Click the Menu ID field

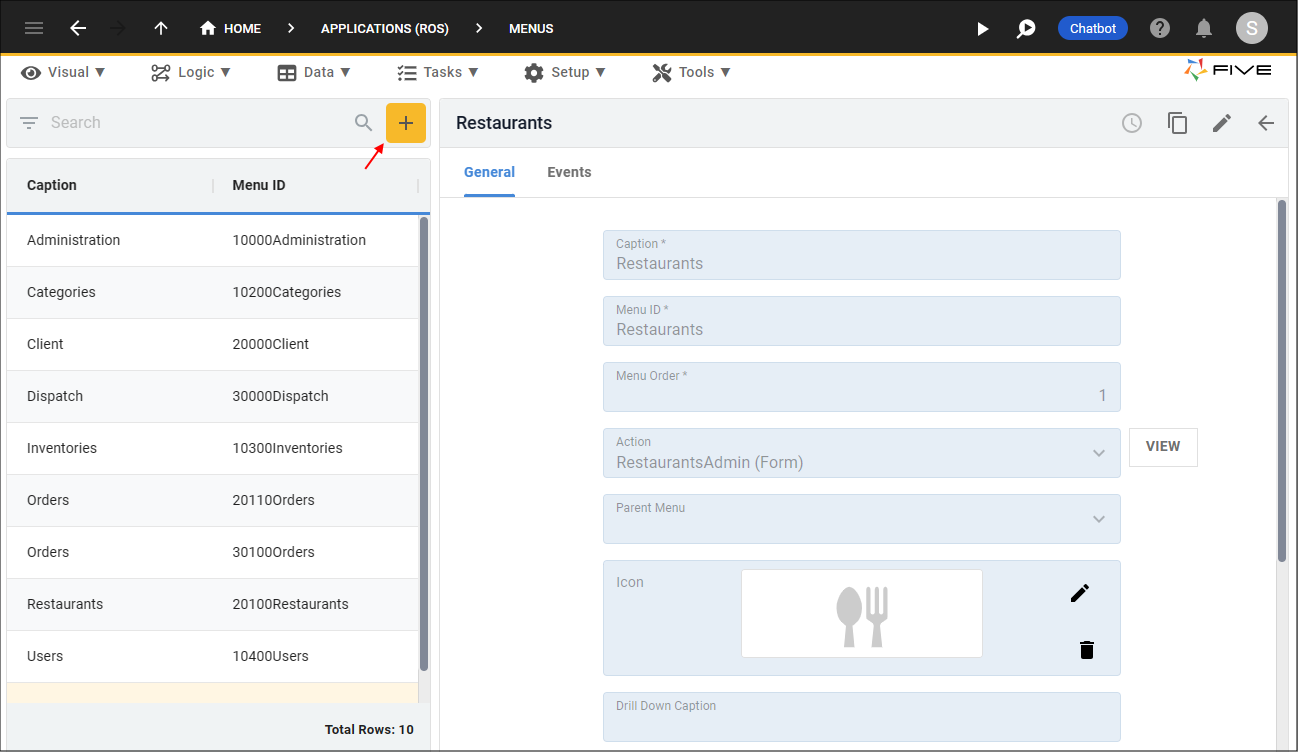pyautogui.click(x=861, y=321)
